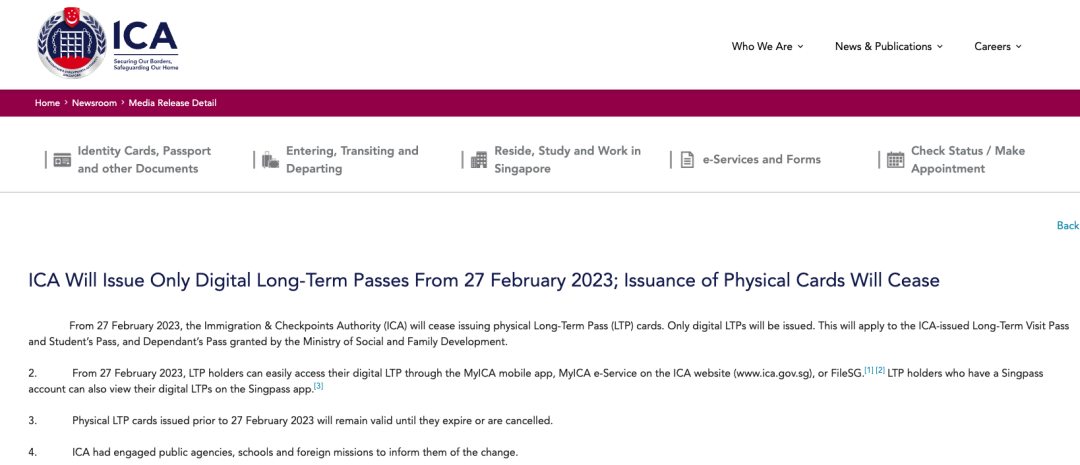Go to Home in the breadcrumb

click(x=47, y=103)
